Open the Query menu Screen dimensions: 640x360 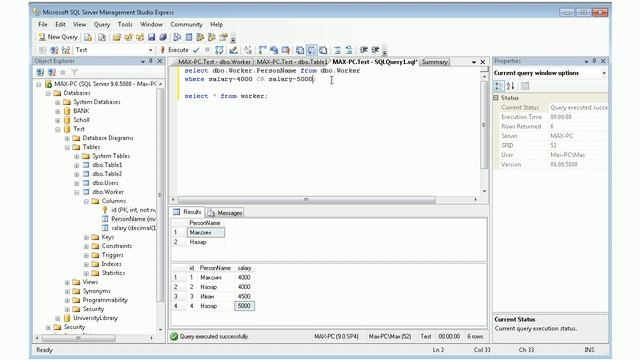pos(102,24)
